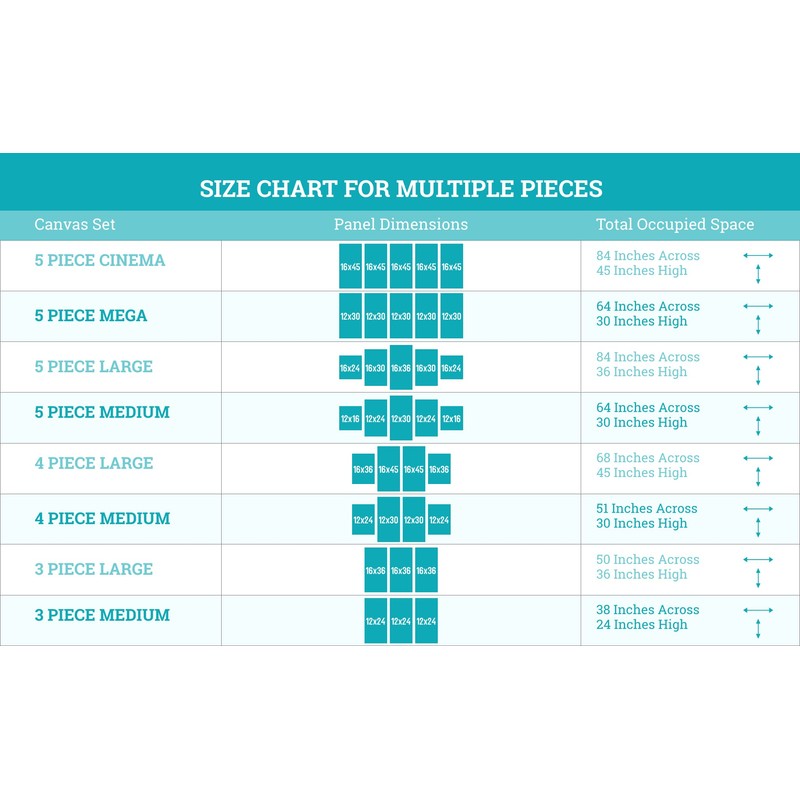Select the 5 PIECE MEGA label
The width and height of the screenshot is (800, 800).
91,316
